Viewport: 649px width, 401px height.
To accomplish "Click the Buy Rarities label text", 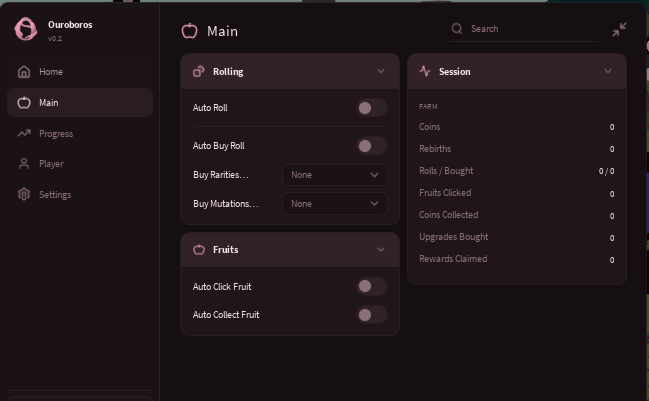I will coord(221,175).
